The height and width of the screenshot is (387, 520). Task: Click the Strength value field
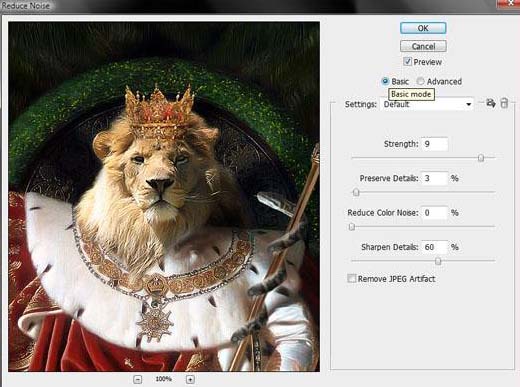tap(434, 144)
